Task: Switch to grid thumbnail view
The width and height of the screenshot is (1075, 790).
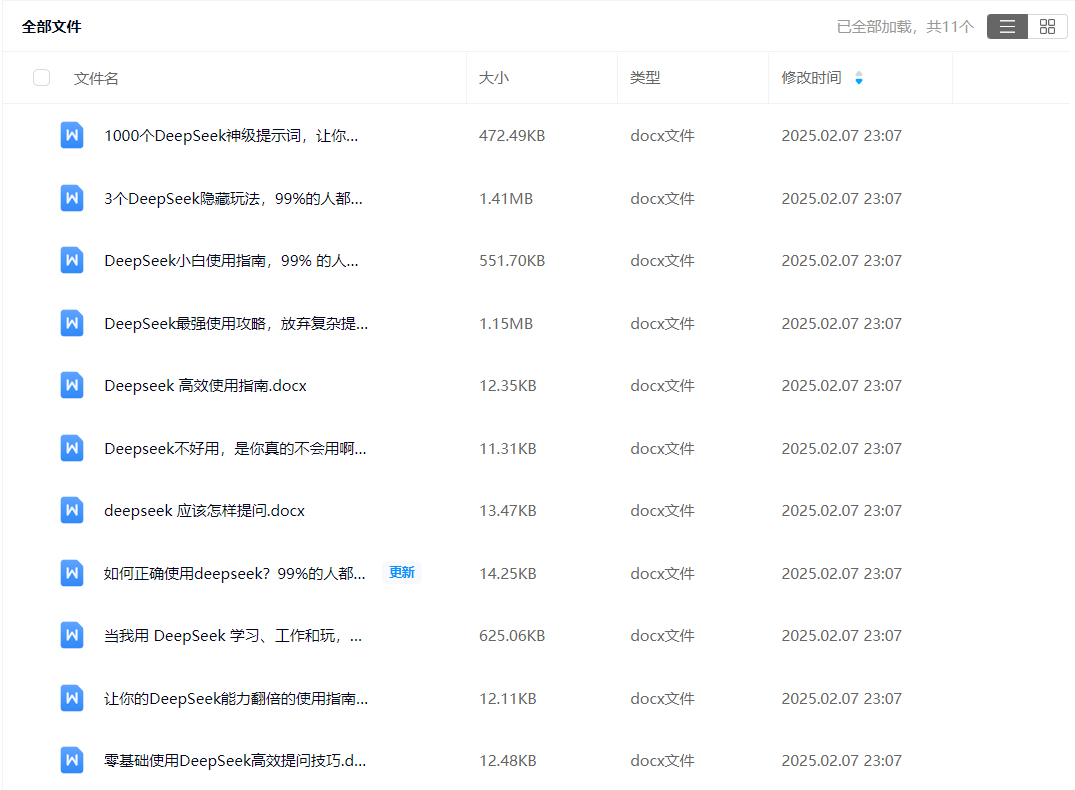Action: pos(1047,27)
